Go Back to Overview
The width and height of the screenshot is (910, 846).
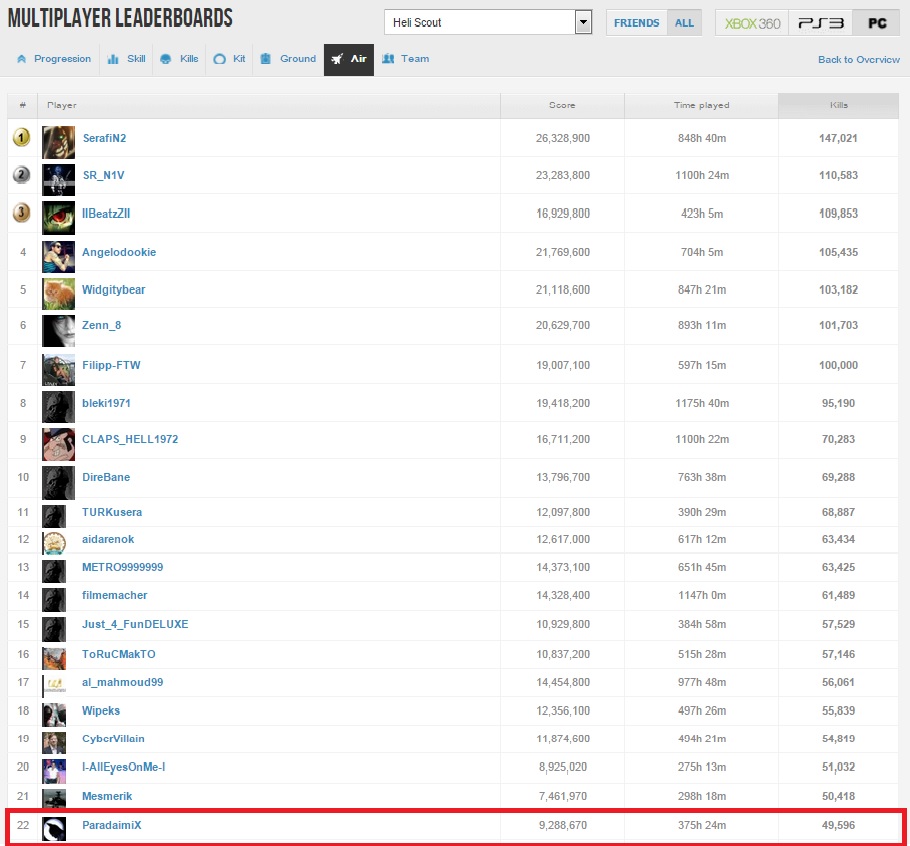[858, 60]
